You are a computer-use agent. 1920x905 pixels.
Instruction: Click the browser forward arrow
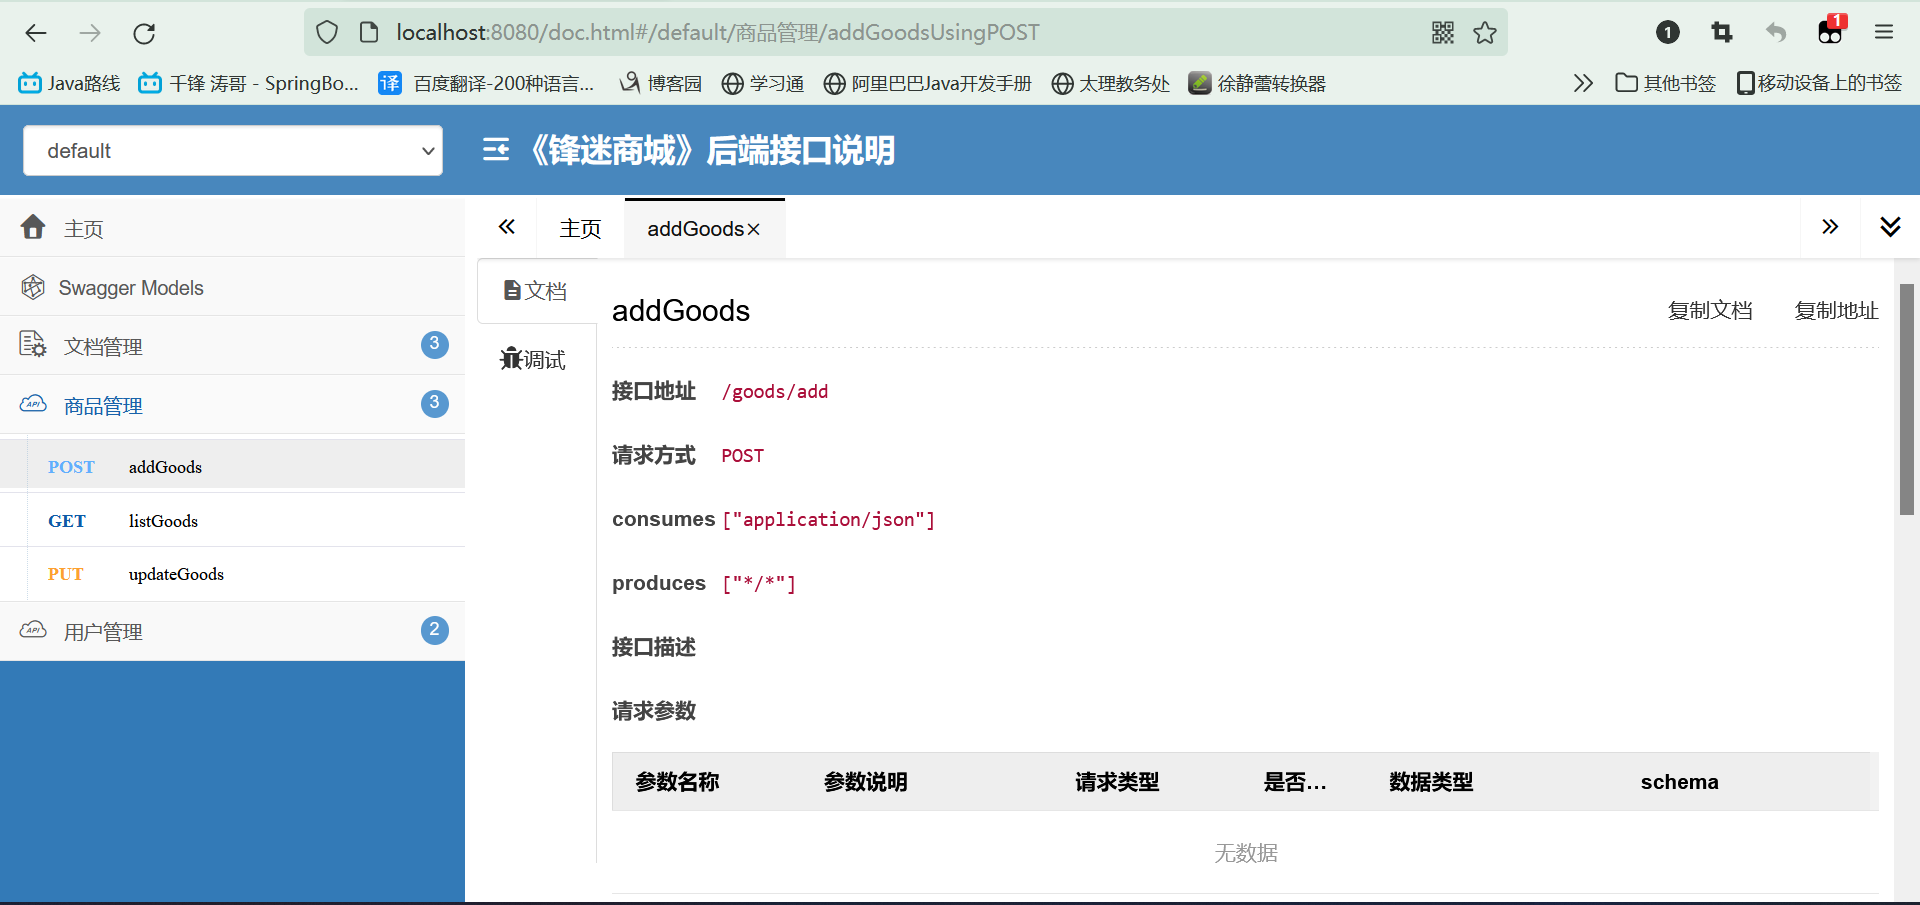coord(90,33)
